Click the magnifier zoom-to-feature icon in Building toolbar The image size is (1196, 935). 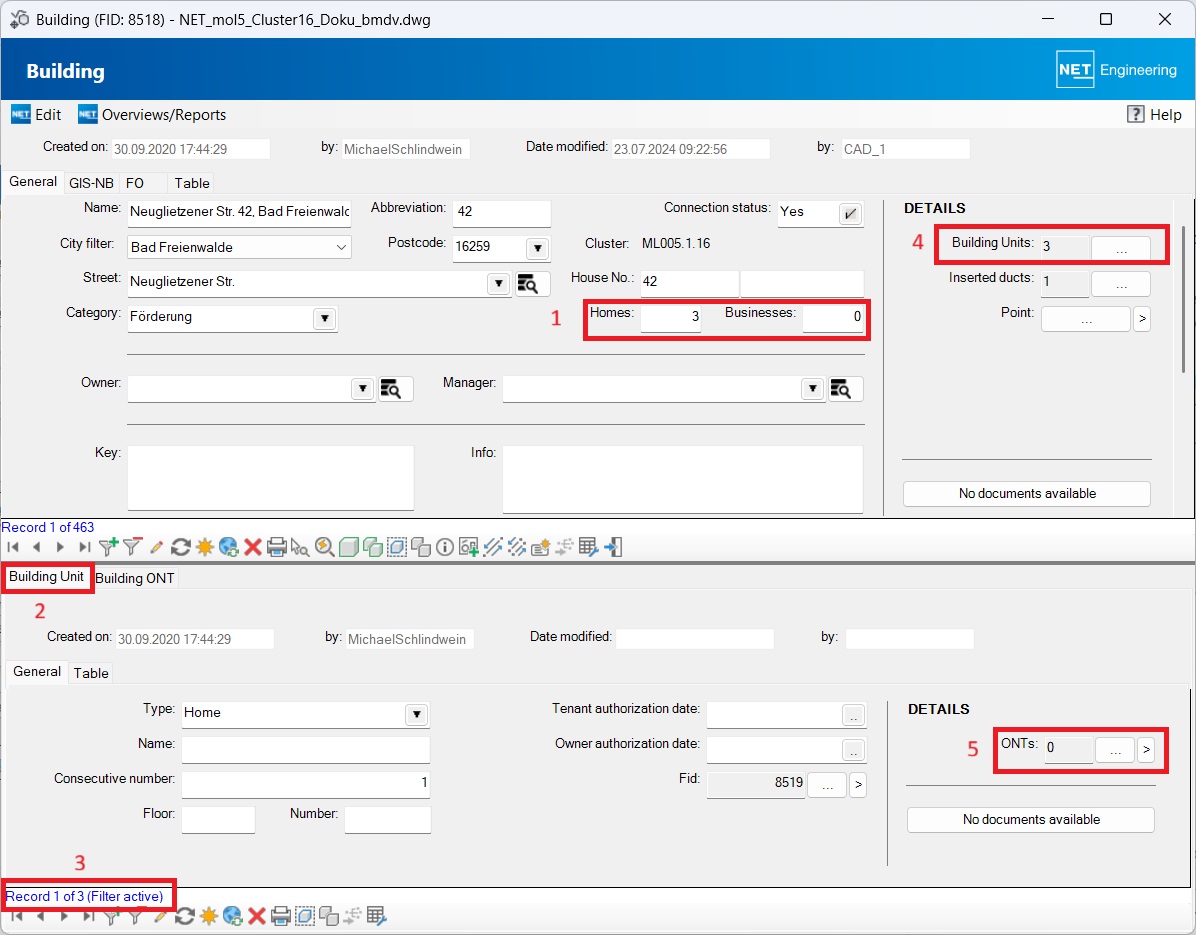[324, 547]
